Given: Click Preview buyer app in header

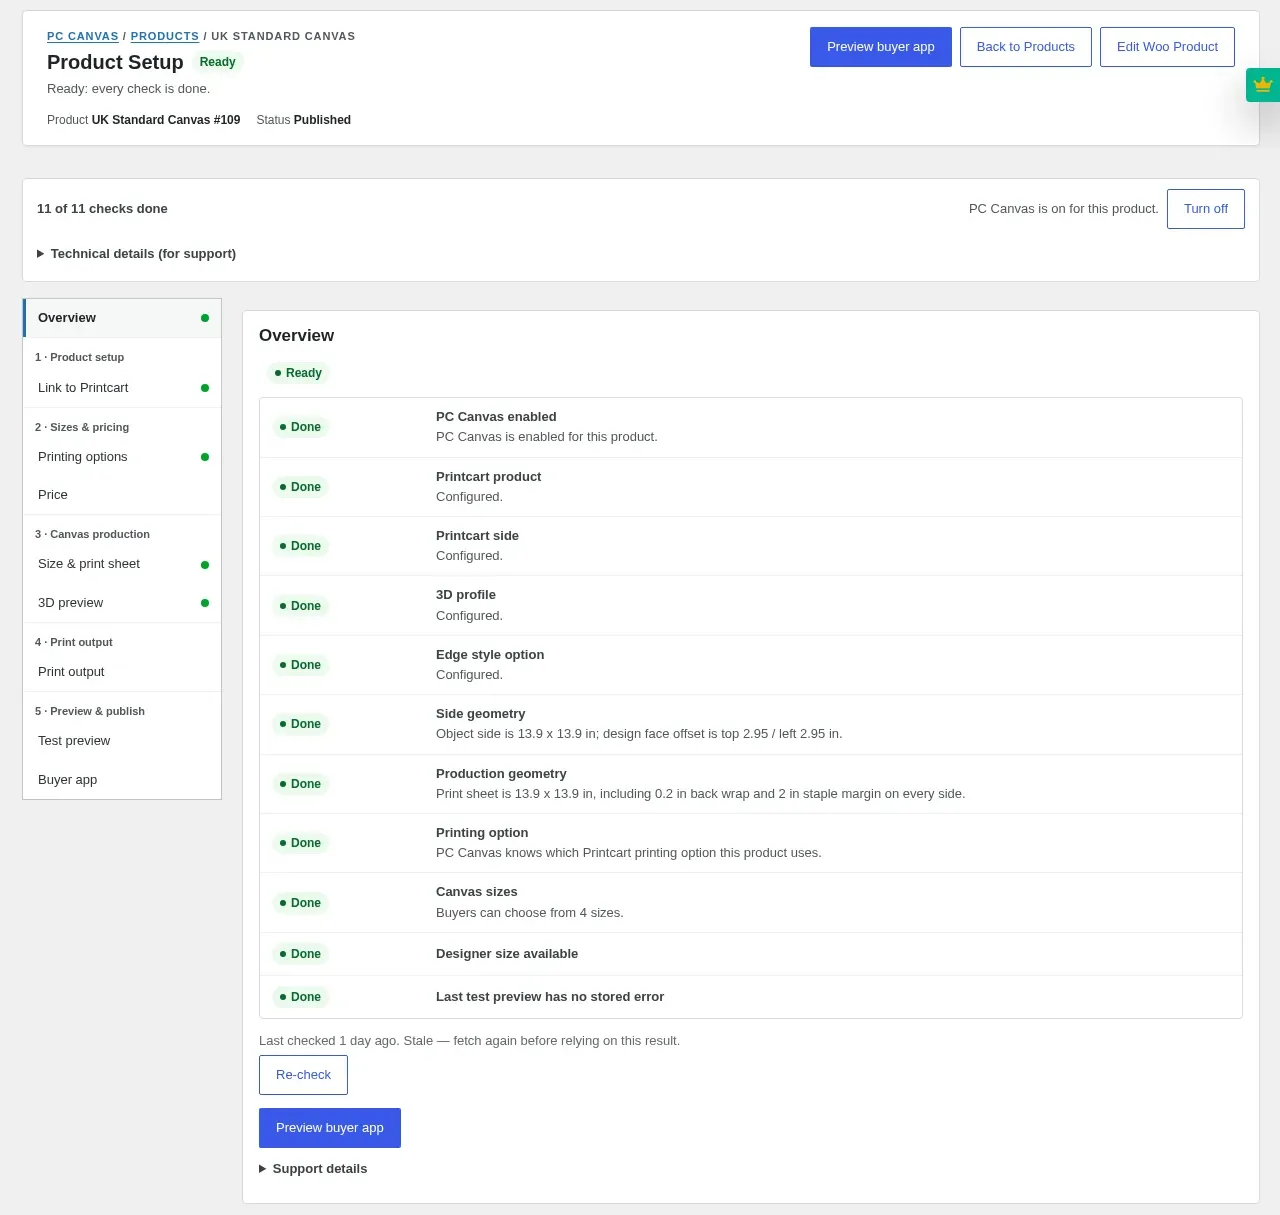Looking at the screenshot, I should [x=881, y=47].
